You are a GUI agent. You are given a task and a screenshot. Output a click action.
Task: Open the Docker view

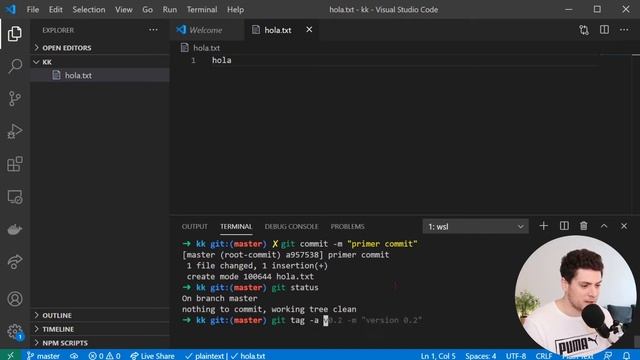point(15,229)
